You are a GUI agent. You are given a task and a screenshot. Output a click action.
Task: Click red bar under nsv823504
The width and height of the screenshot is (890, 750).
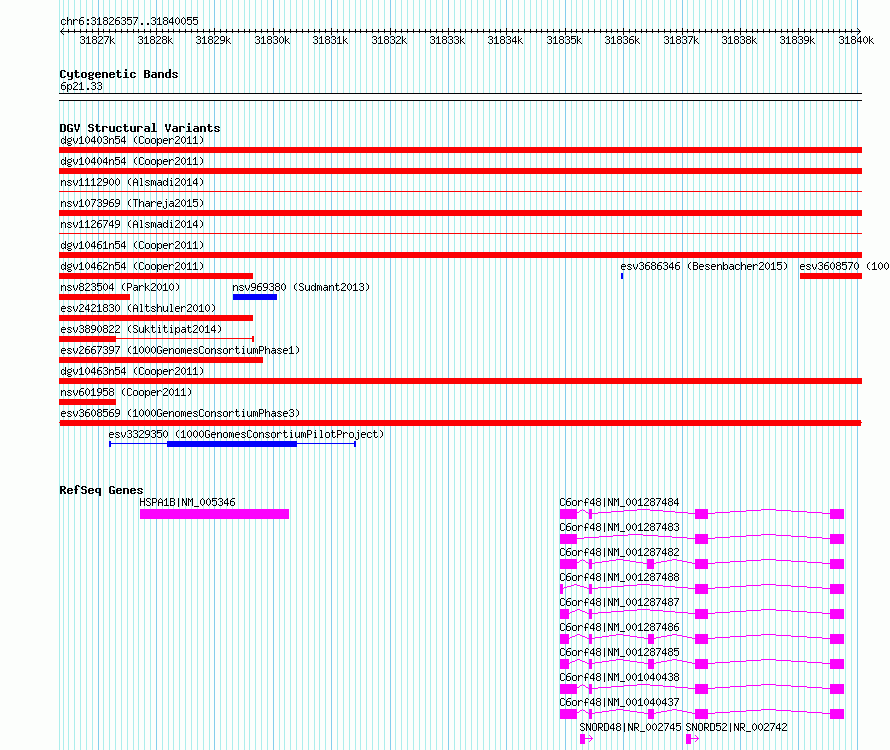point(95,297)
